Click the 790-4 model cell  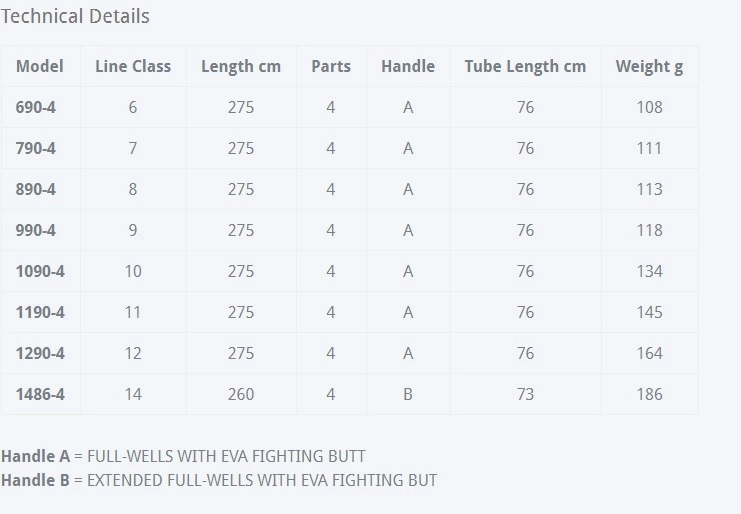(x=36, y=148)
